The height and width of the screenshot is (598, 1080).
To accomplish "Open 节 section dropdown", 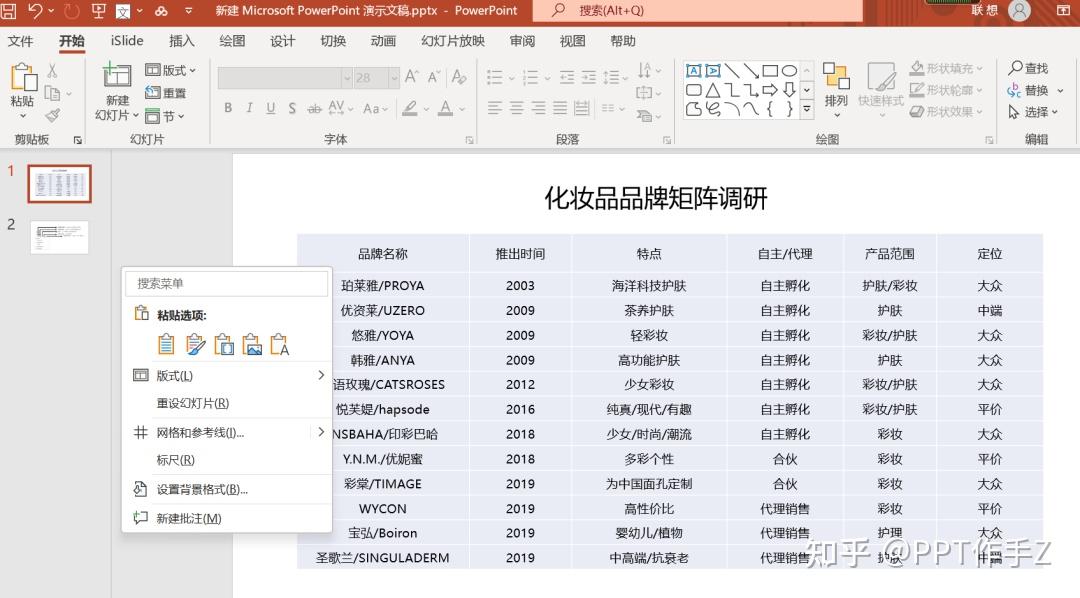I will click(165, 116).
